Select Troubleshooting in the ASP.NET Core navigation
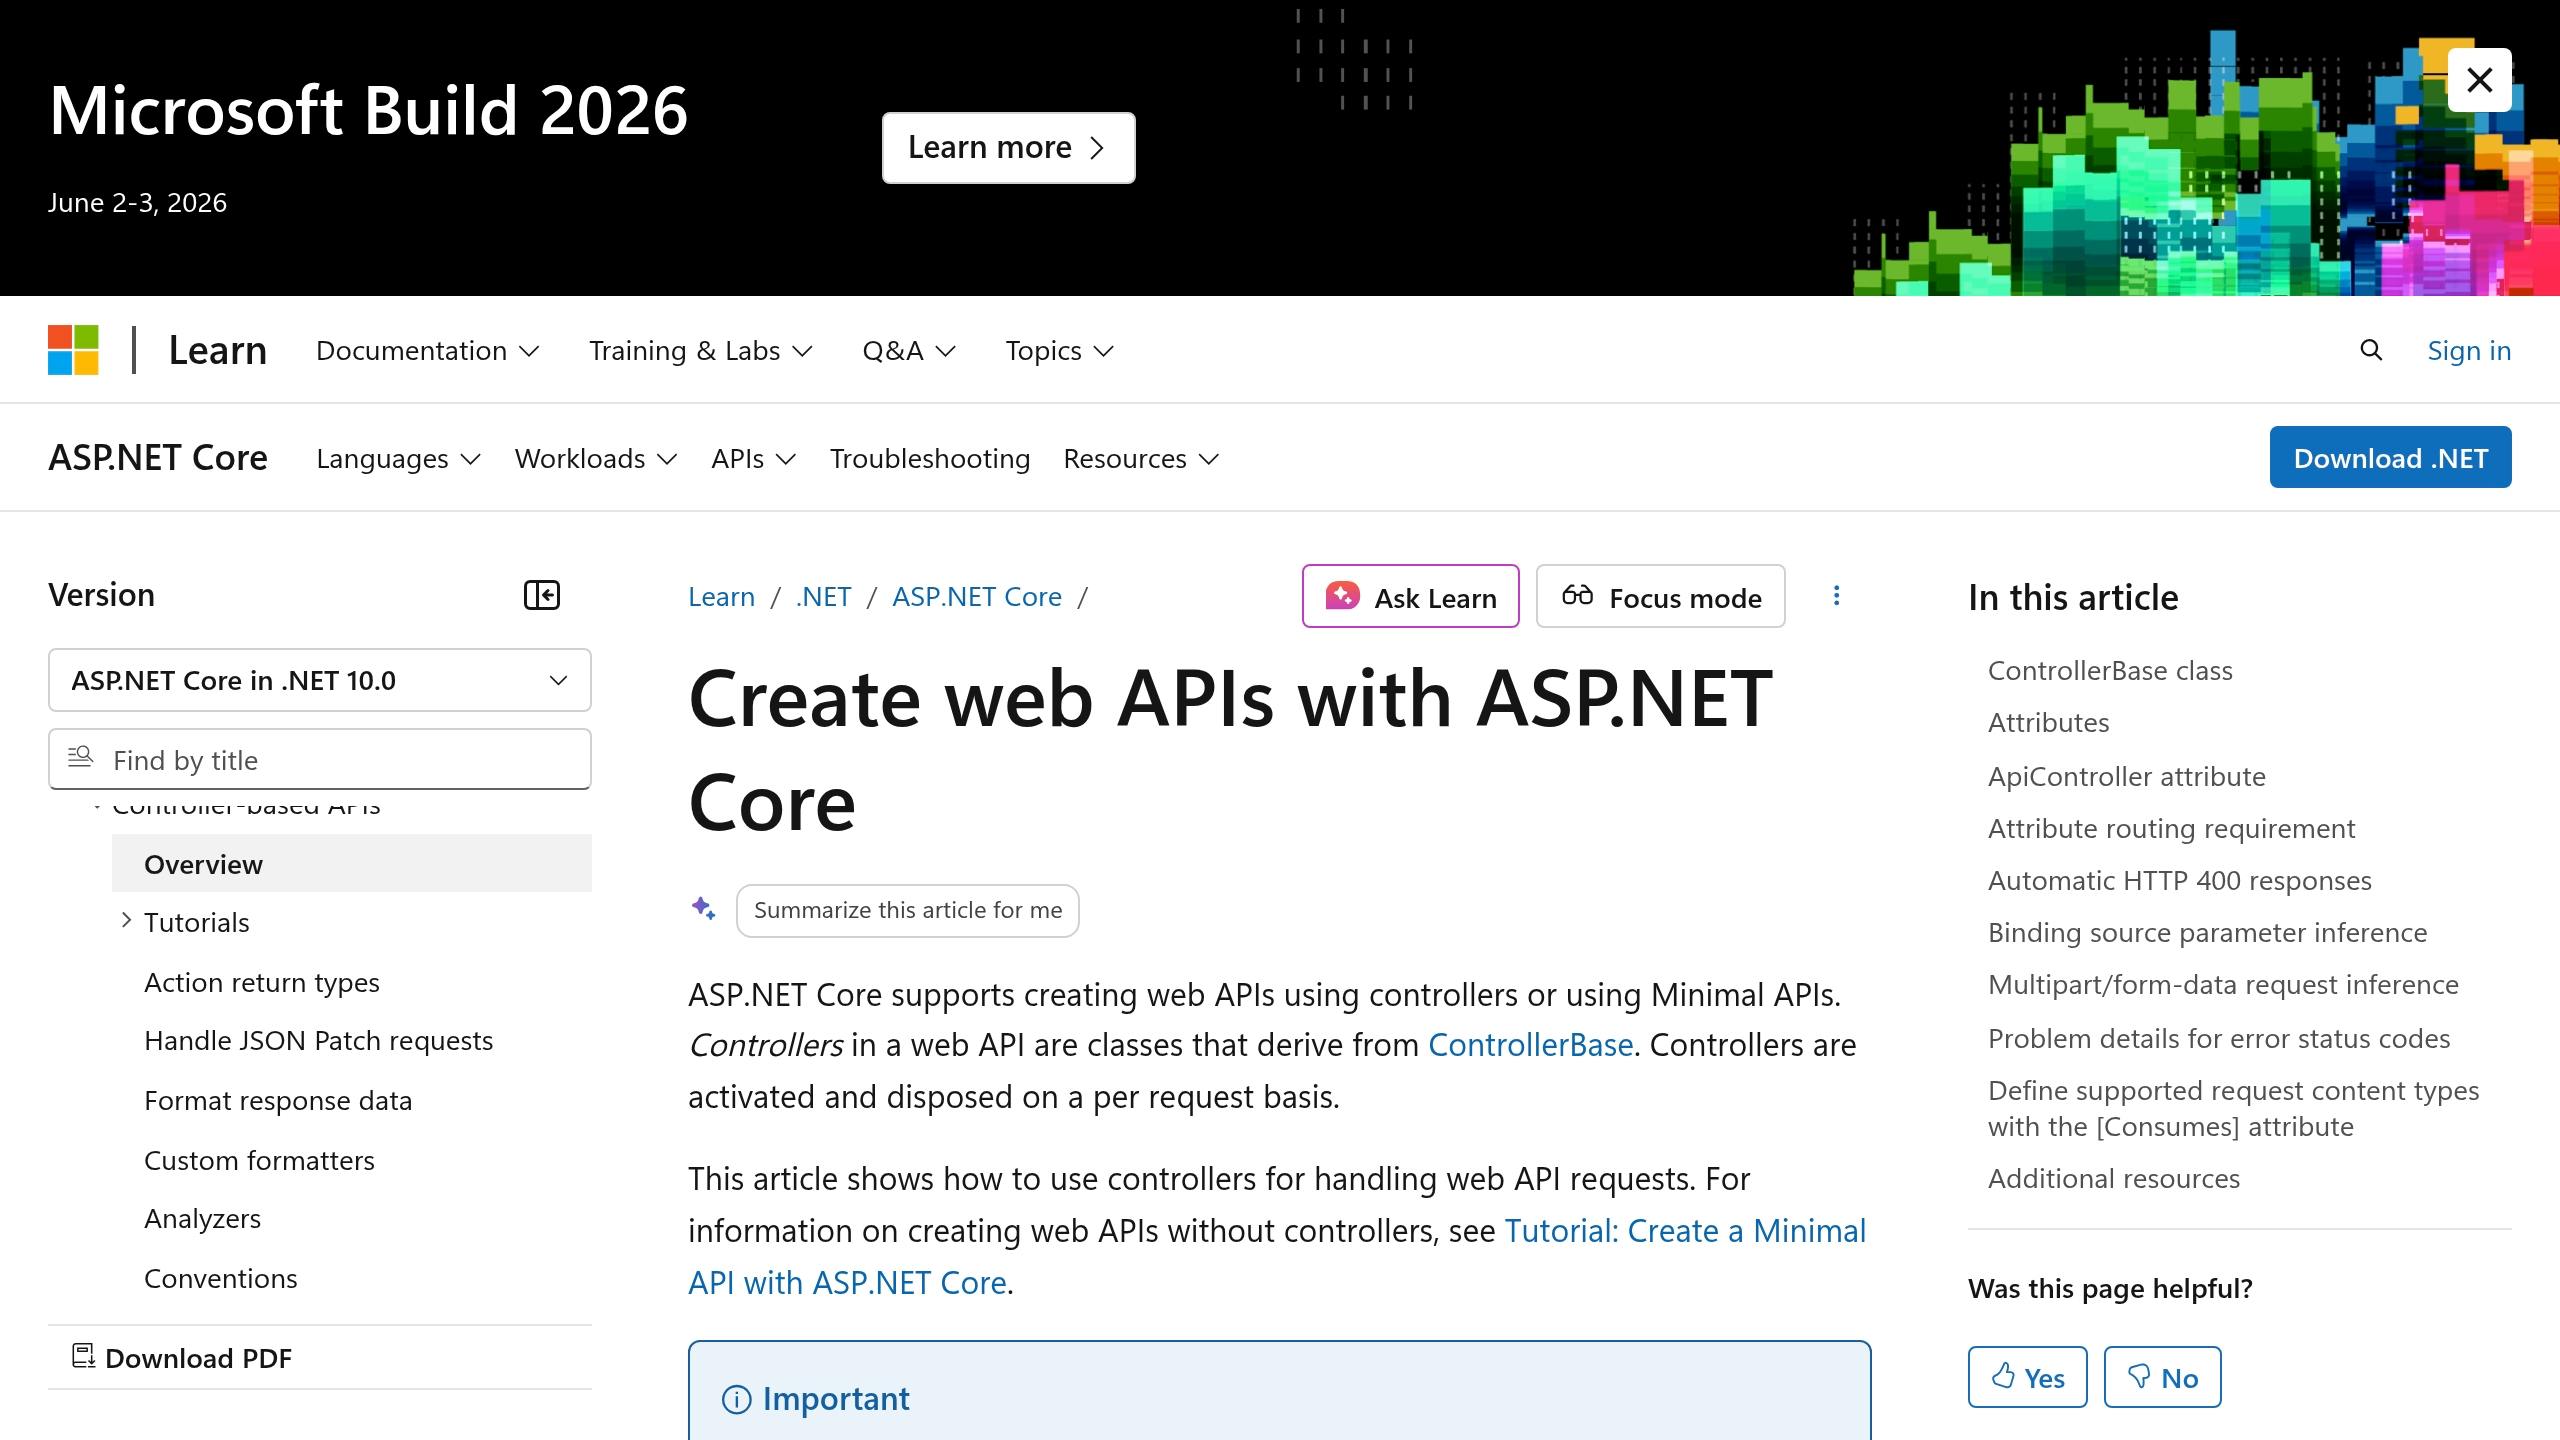This screenshot has height=1440, width=2560. 929,458
